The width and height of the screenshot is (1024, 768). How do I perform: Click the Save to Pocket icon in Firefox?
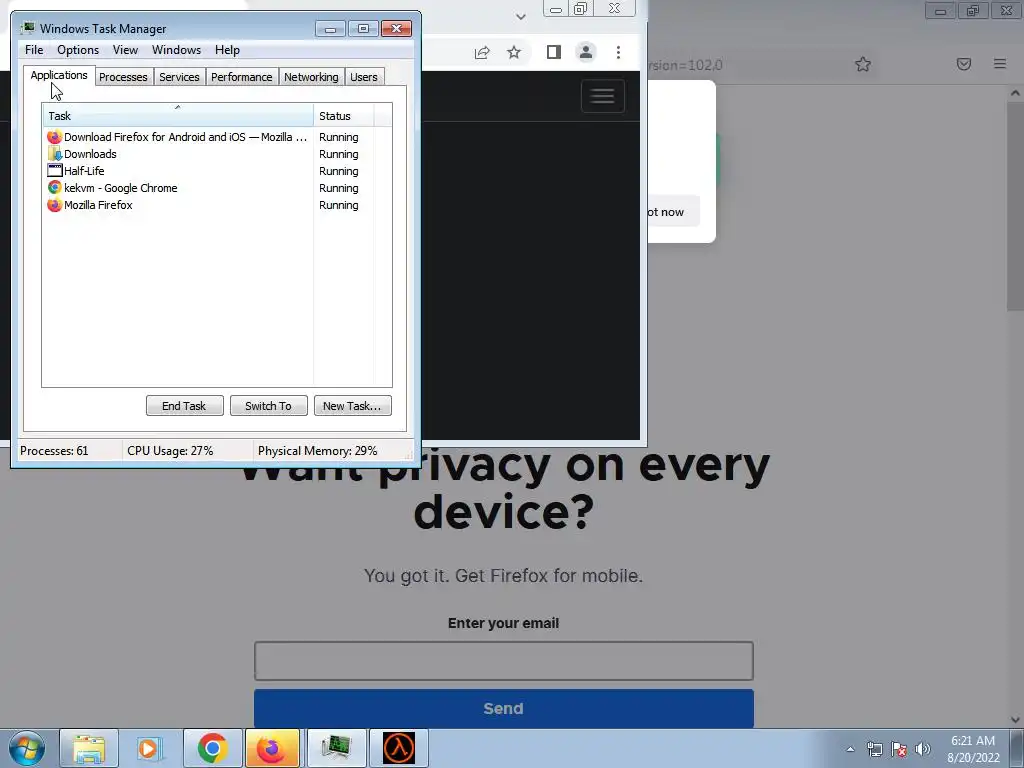[963, 64]
